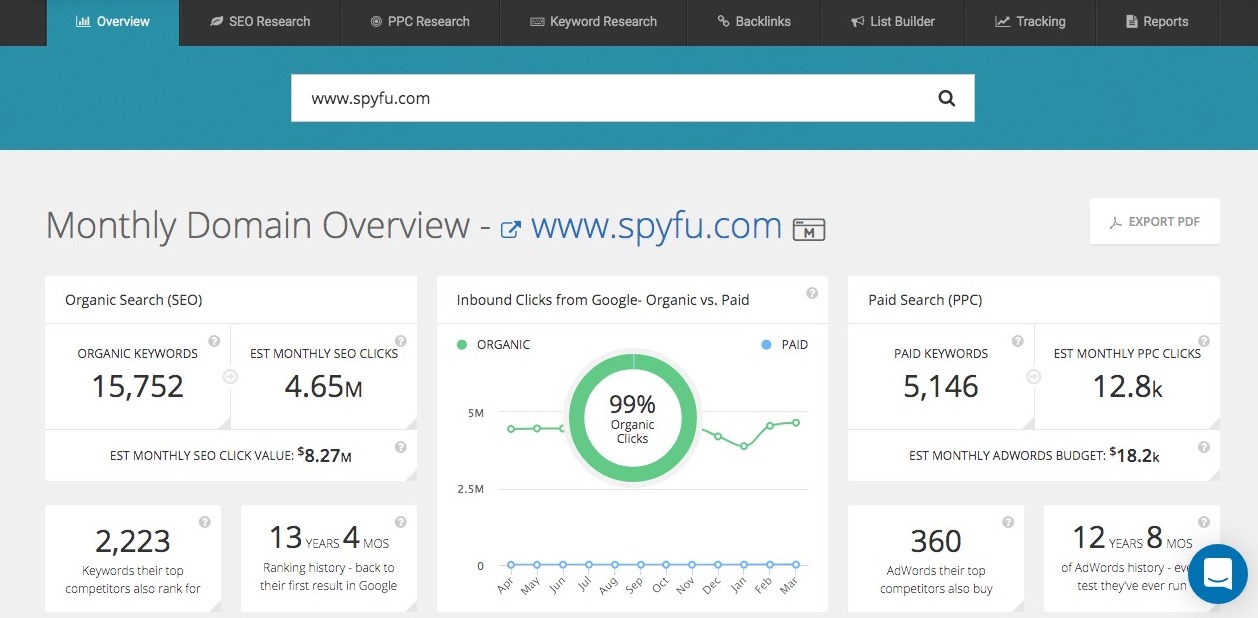Open the chat support bubble
The height and width of the screenshot is (618, 1258).
click(x=1218, y=574)
